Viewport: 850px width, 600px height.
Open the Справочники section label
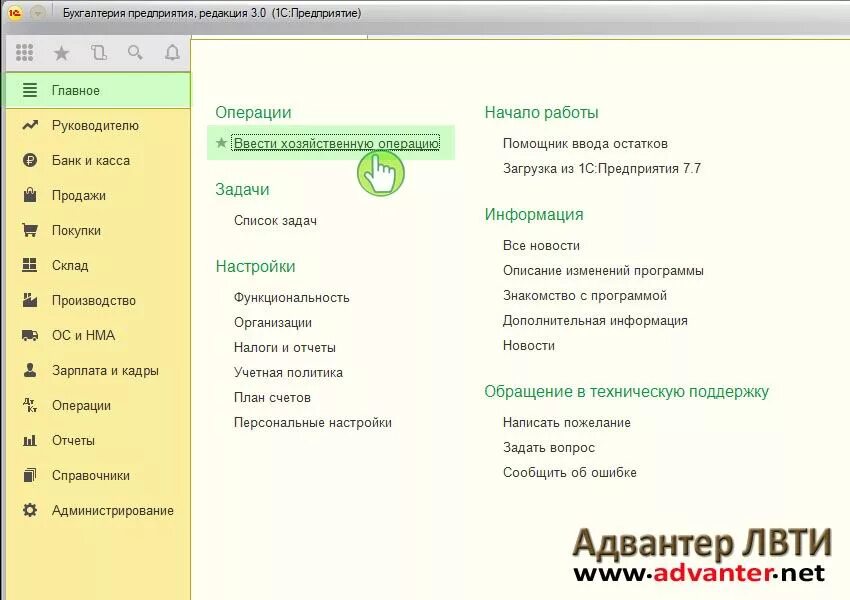pos(91,475)
